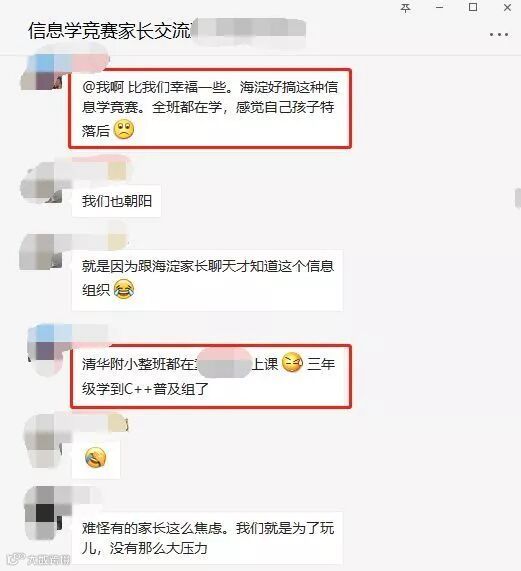Viewport: 521px width, 571px height.
Task: Click the message starting 就是因为跟海淀家长
Action: [x=207, y=280]
